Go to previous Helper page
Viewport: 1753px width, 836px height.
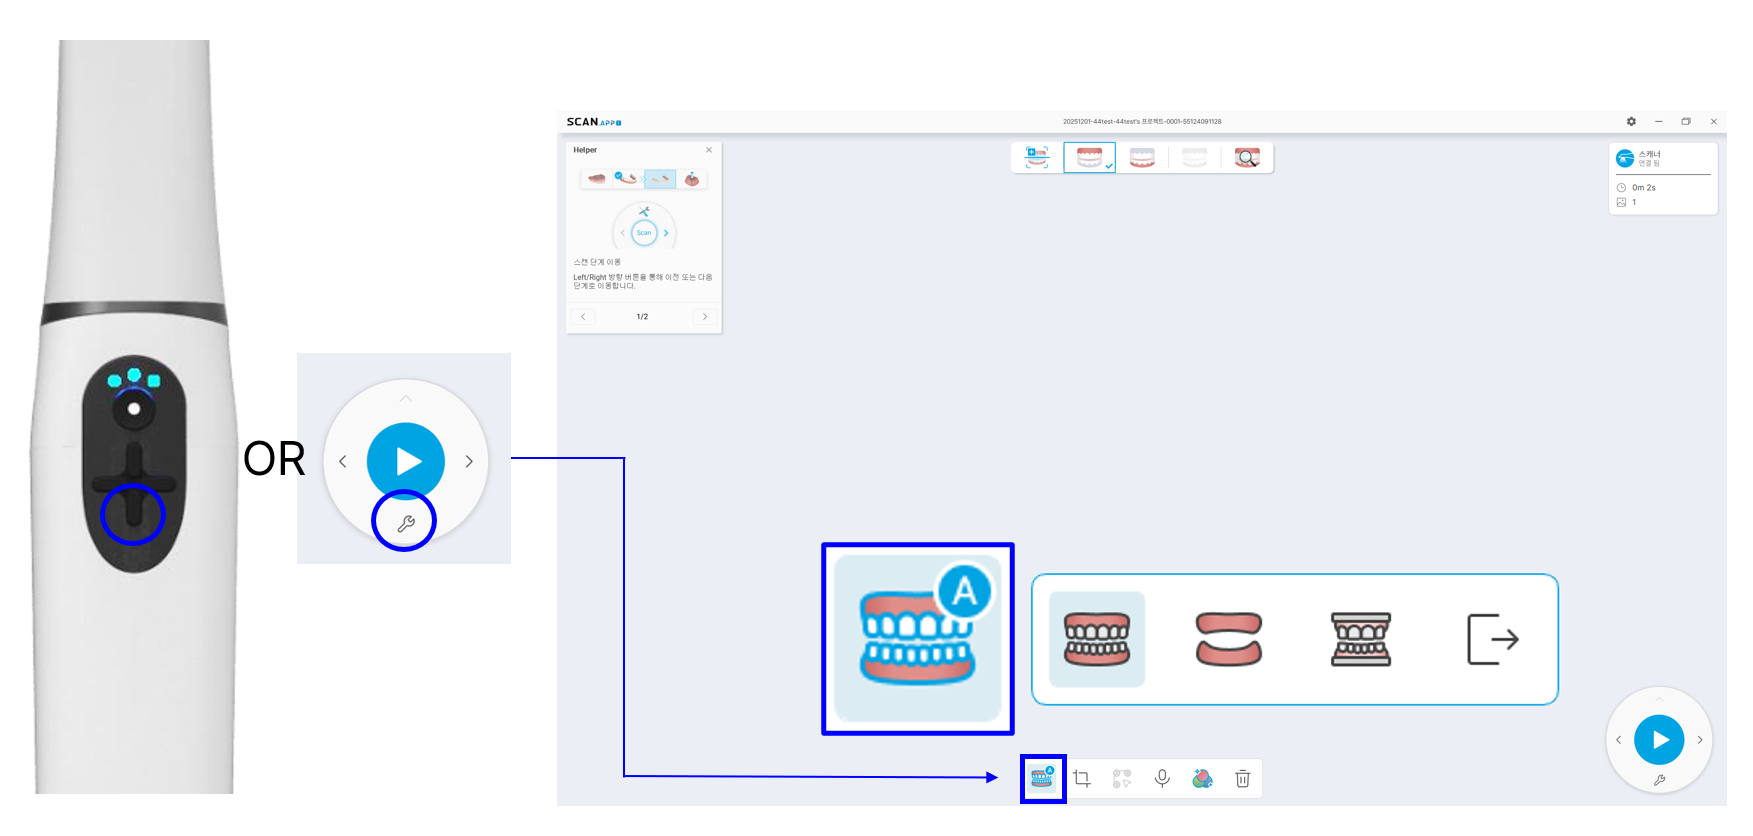click(x=583, y=316)
